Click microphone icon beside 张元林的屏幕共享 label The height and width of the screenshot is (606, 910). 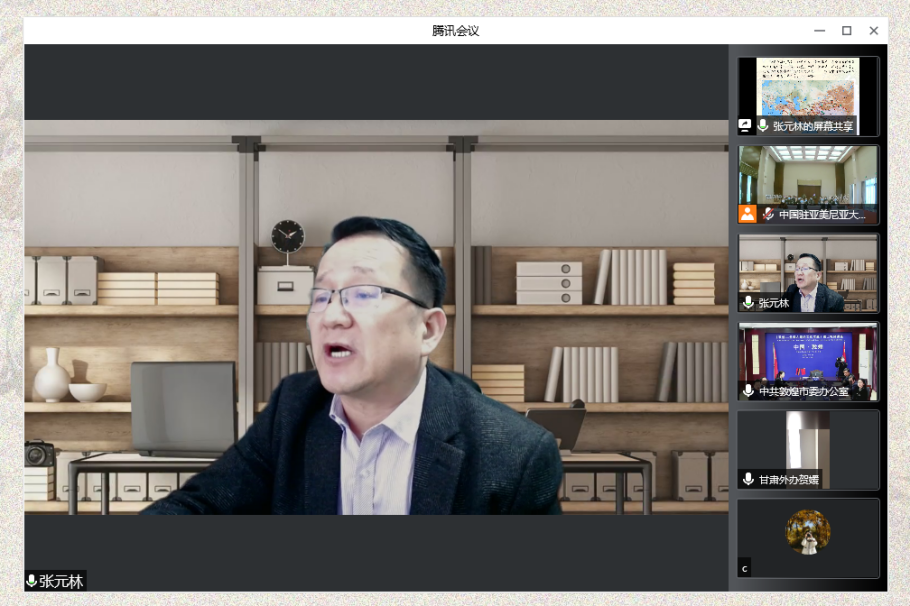pos(763,126)
